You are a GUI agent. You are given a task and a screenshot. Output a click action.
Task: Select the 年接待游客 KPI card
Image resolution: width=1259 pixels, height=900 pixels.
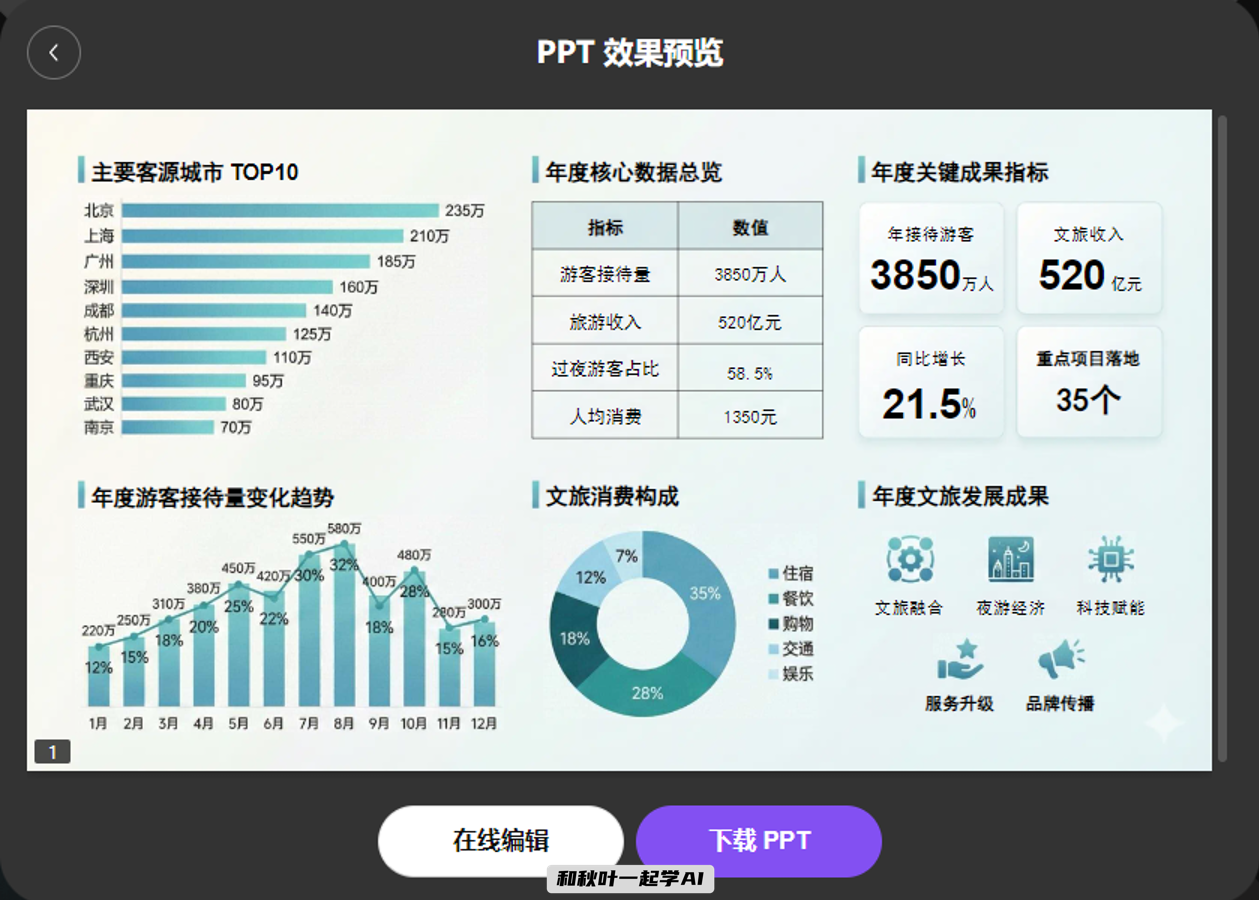[930, 258]
